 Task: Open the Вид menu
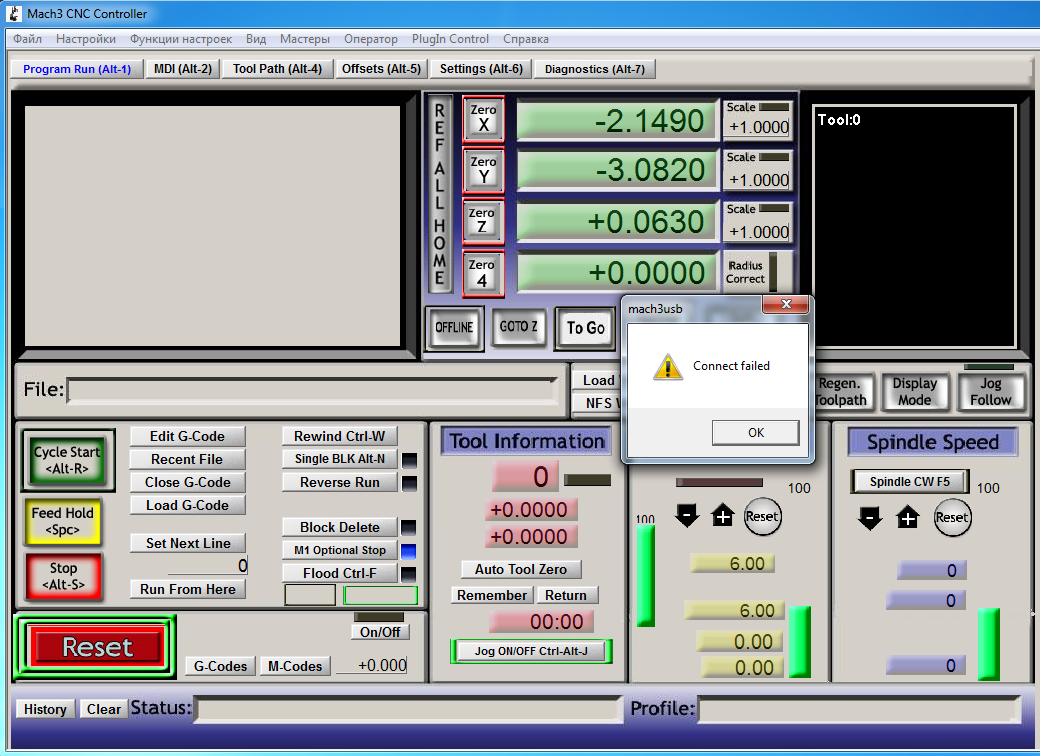(256, 38)
